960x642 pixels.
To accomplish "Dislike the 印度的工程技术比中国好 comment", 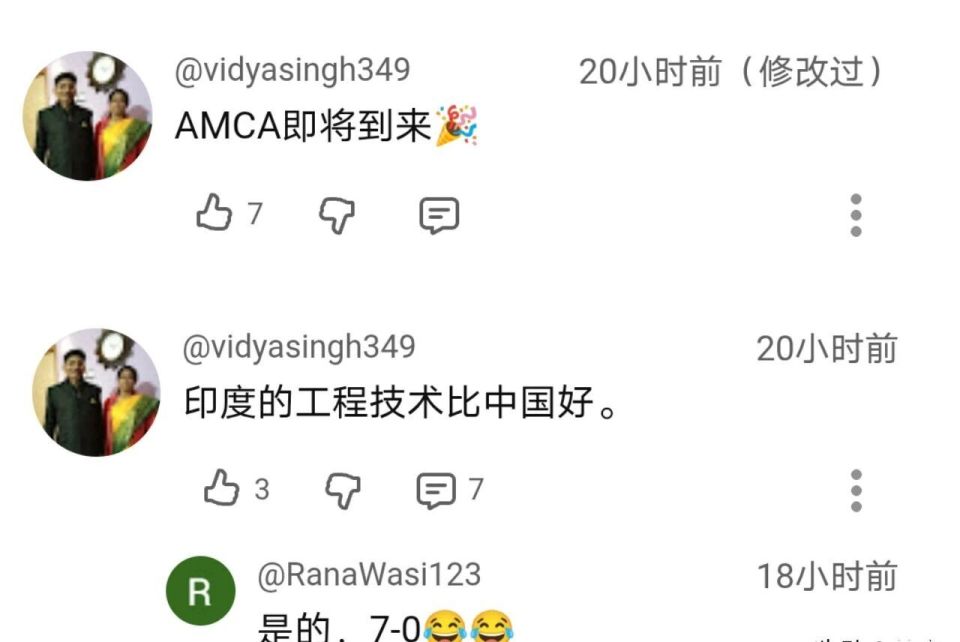I will pyautogui.click(x=343, y=490).
